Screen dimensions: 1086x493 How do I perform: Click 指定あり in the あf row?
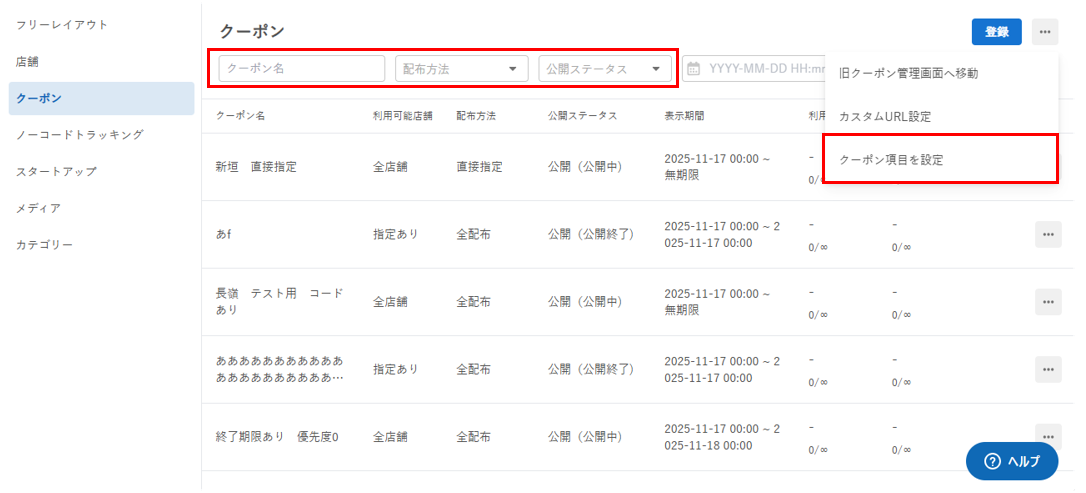[x=395, y=234]
